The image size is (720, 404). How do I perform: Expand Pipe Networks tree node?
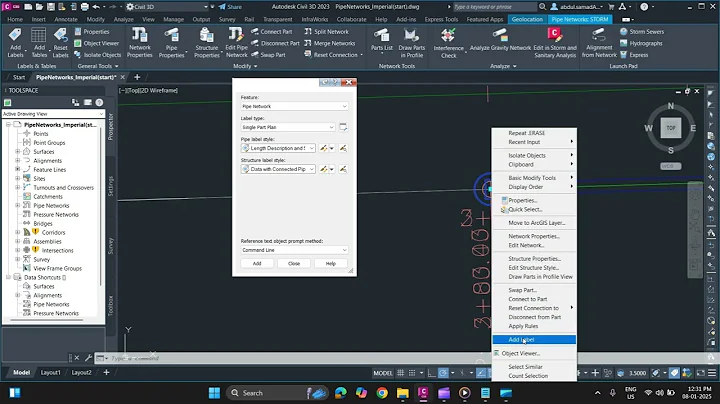tap(17, 206)
